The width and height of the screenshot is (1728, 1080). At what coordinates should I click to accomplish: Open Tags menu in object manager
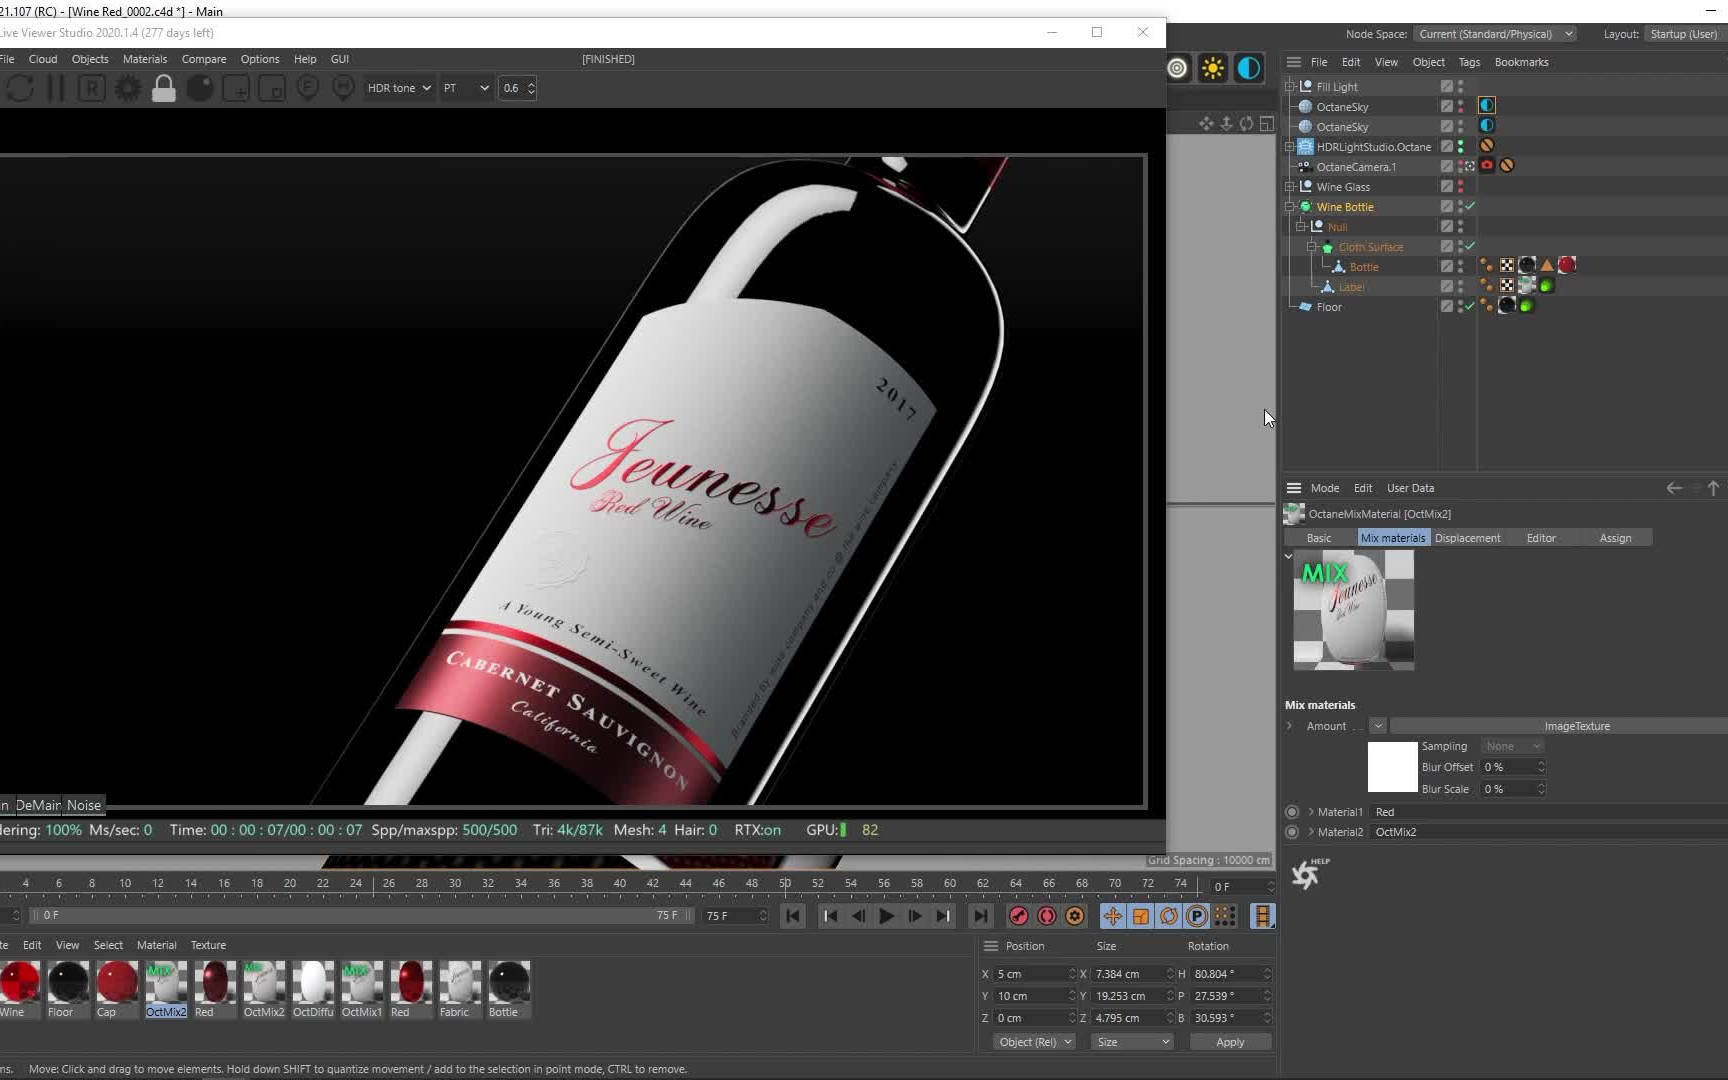(1469, 62)
